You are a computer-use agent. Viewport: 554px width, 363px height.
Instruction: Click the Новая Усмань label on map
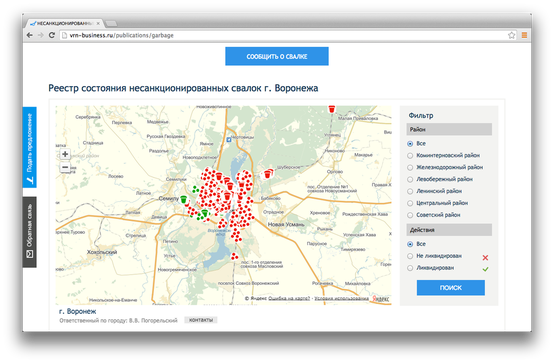[x=286, y=224]
